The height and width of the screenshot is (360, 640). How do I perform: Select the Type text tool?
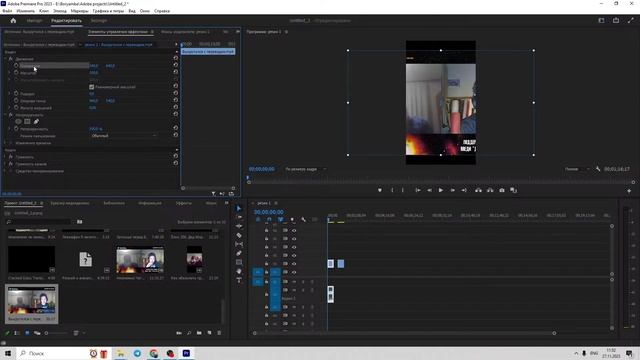(239, 280)
